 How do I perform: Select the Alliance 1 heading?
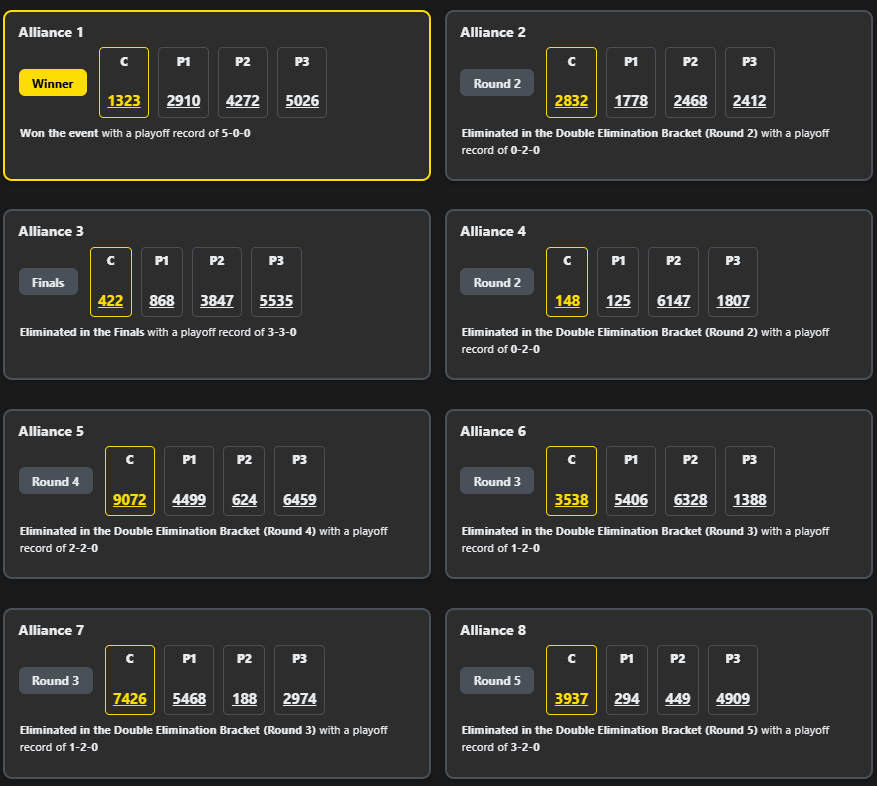click(51, 32)
